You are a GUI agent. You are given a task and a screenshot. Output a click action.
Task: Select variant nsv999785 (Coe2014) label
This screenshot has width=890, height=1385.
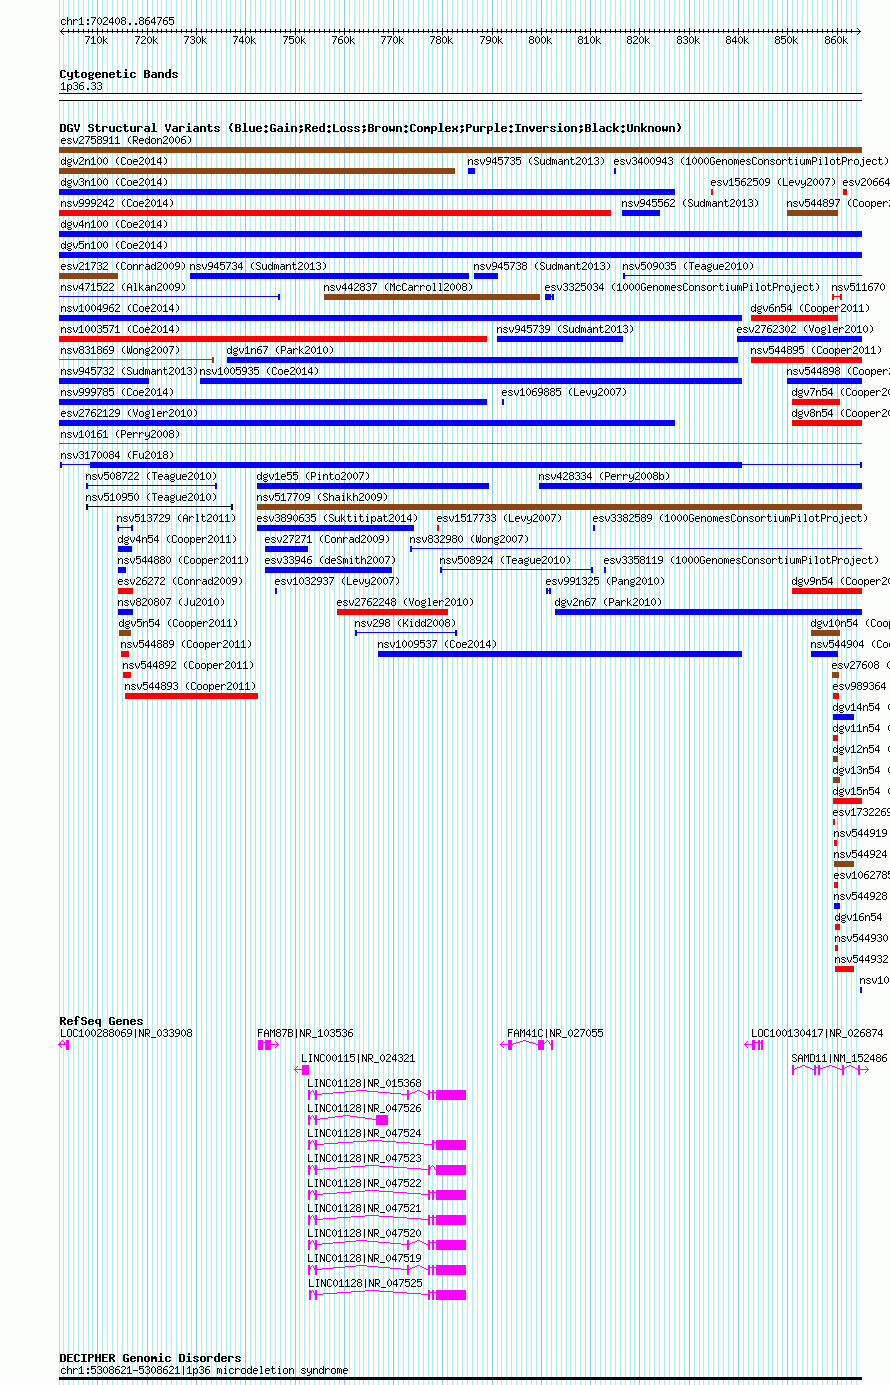117,393
